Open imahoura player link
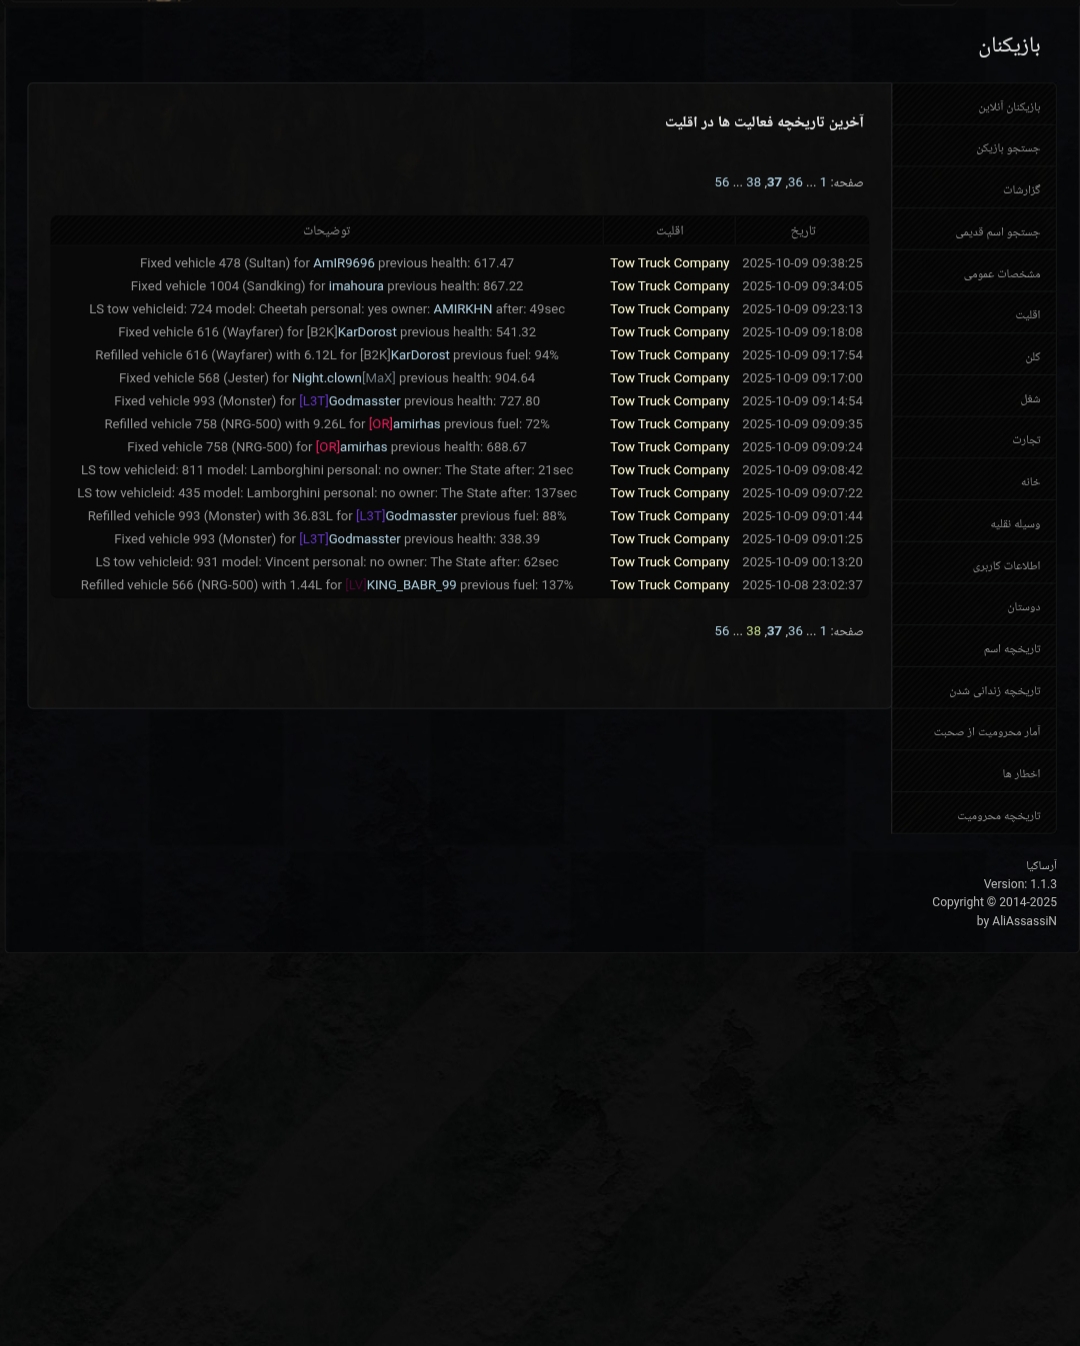 [x=356, y=286]
